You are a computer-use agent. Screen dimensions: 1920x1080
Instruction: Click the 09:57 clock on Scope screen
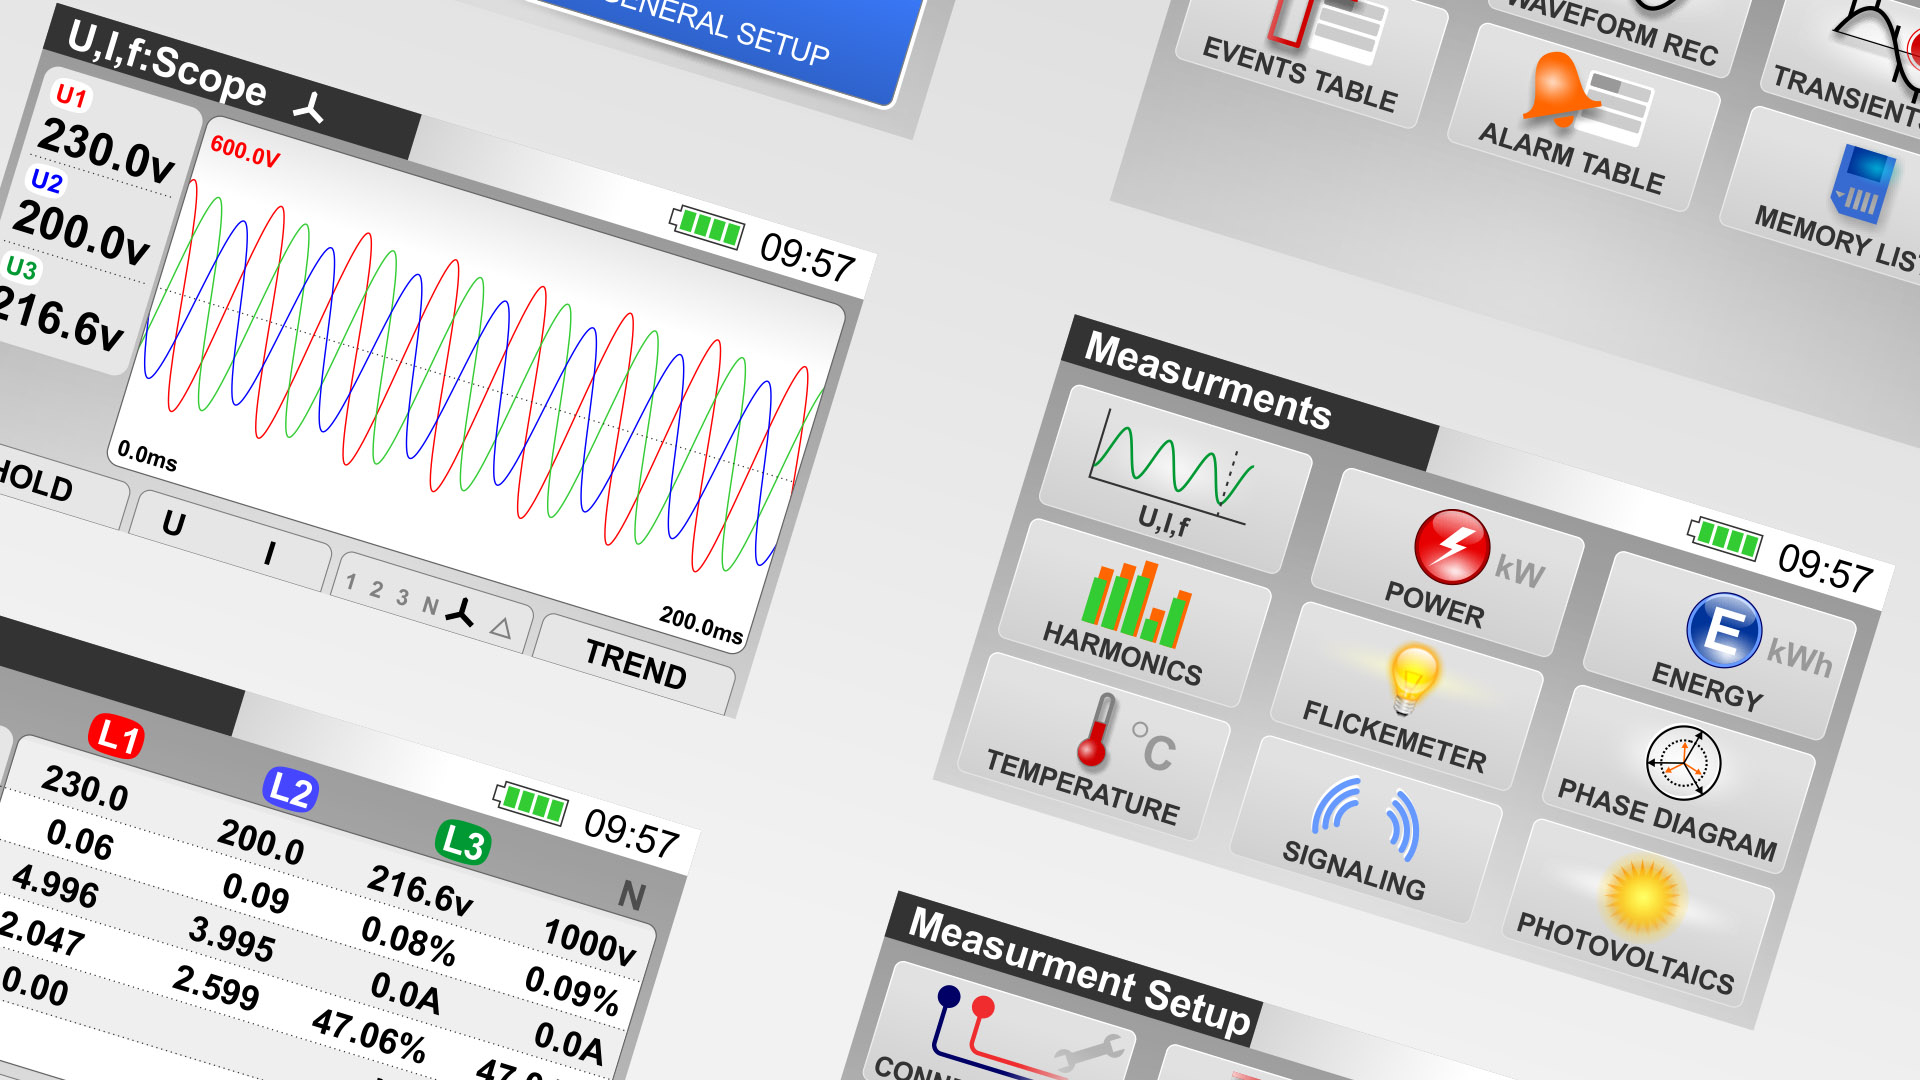point(808,258)
